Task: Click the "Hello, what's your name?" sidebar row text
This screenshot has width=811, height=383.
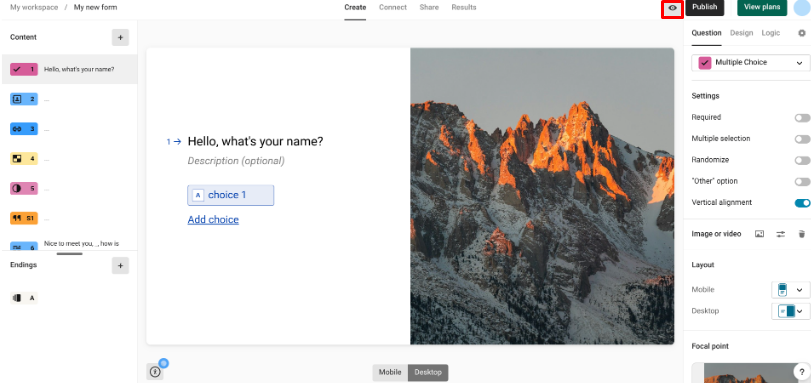Action: click(x=79, y=69)
